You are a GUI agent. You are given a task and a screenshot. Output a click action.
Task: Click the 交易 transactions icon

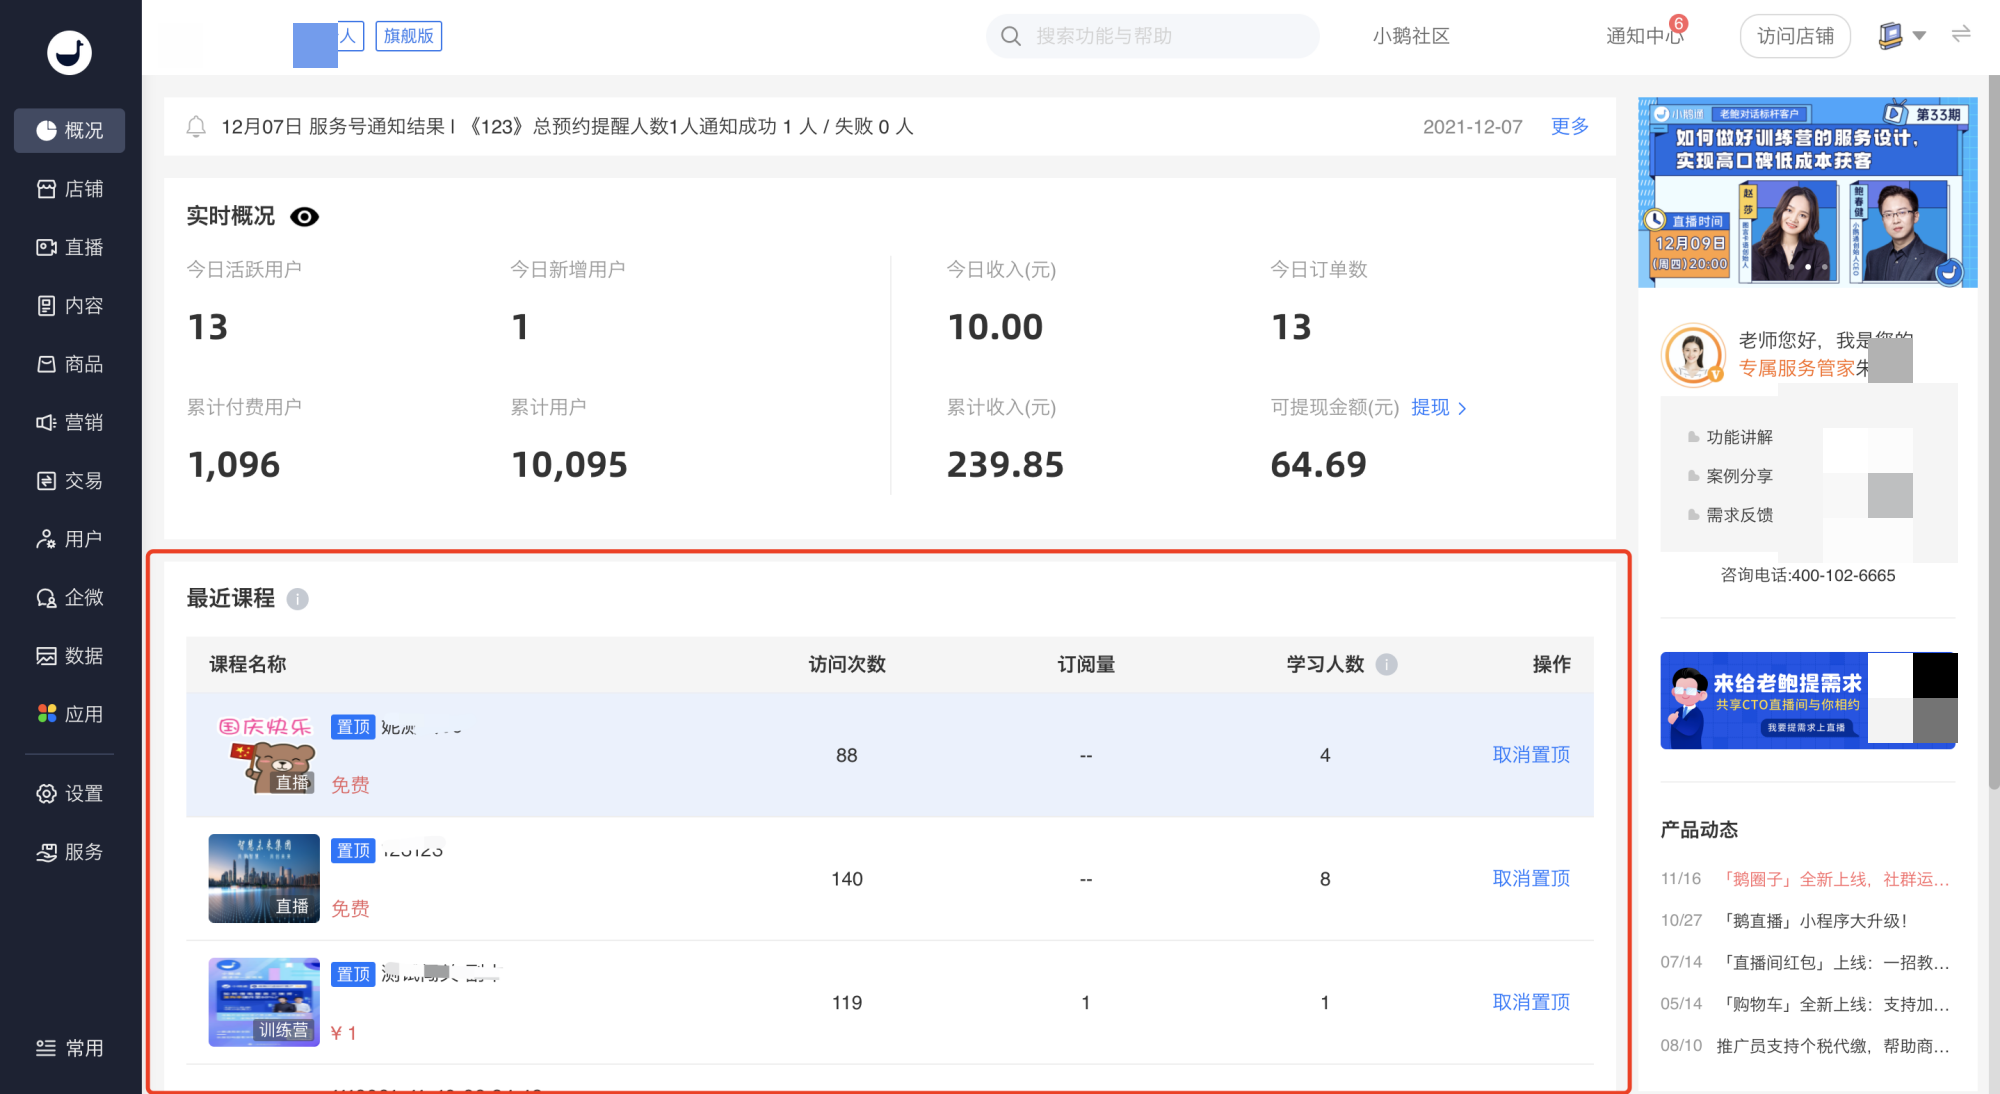[x=46, y=481]
